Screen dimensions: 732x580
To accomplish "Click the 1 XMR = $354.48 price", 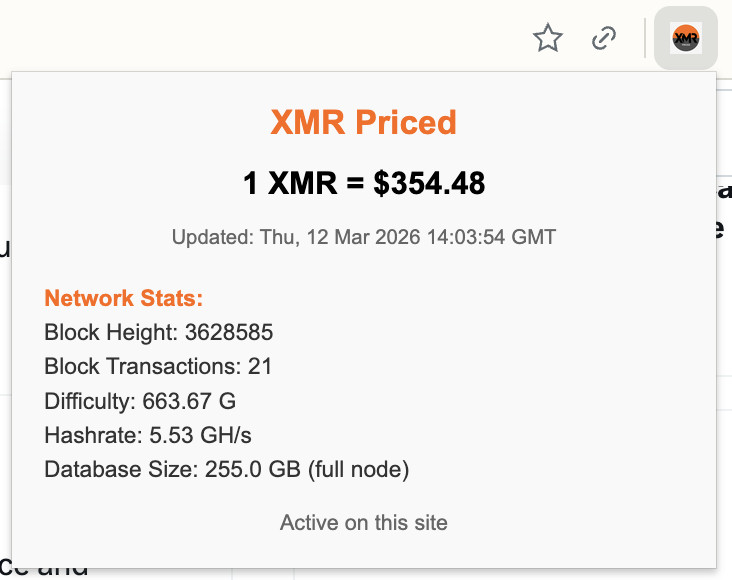I will click(363, 183).
